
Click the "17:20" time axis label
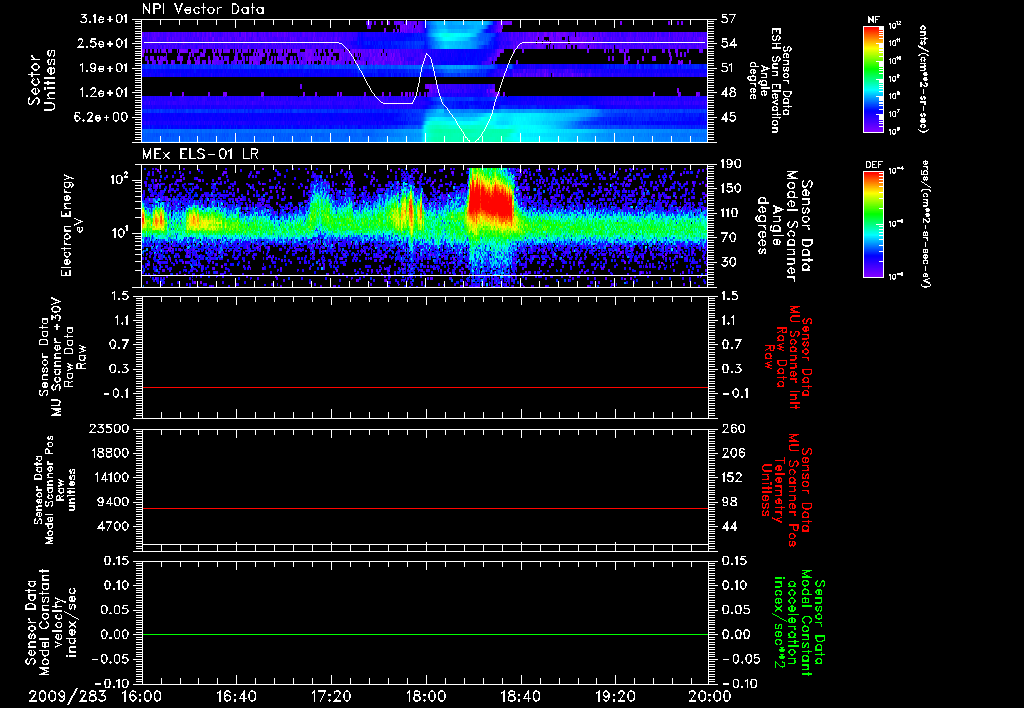pyautogui.click(x=331, y=696)
